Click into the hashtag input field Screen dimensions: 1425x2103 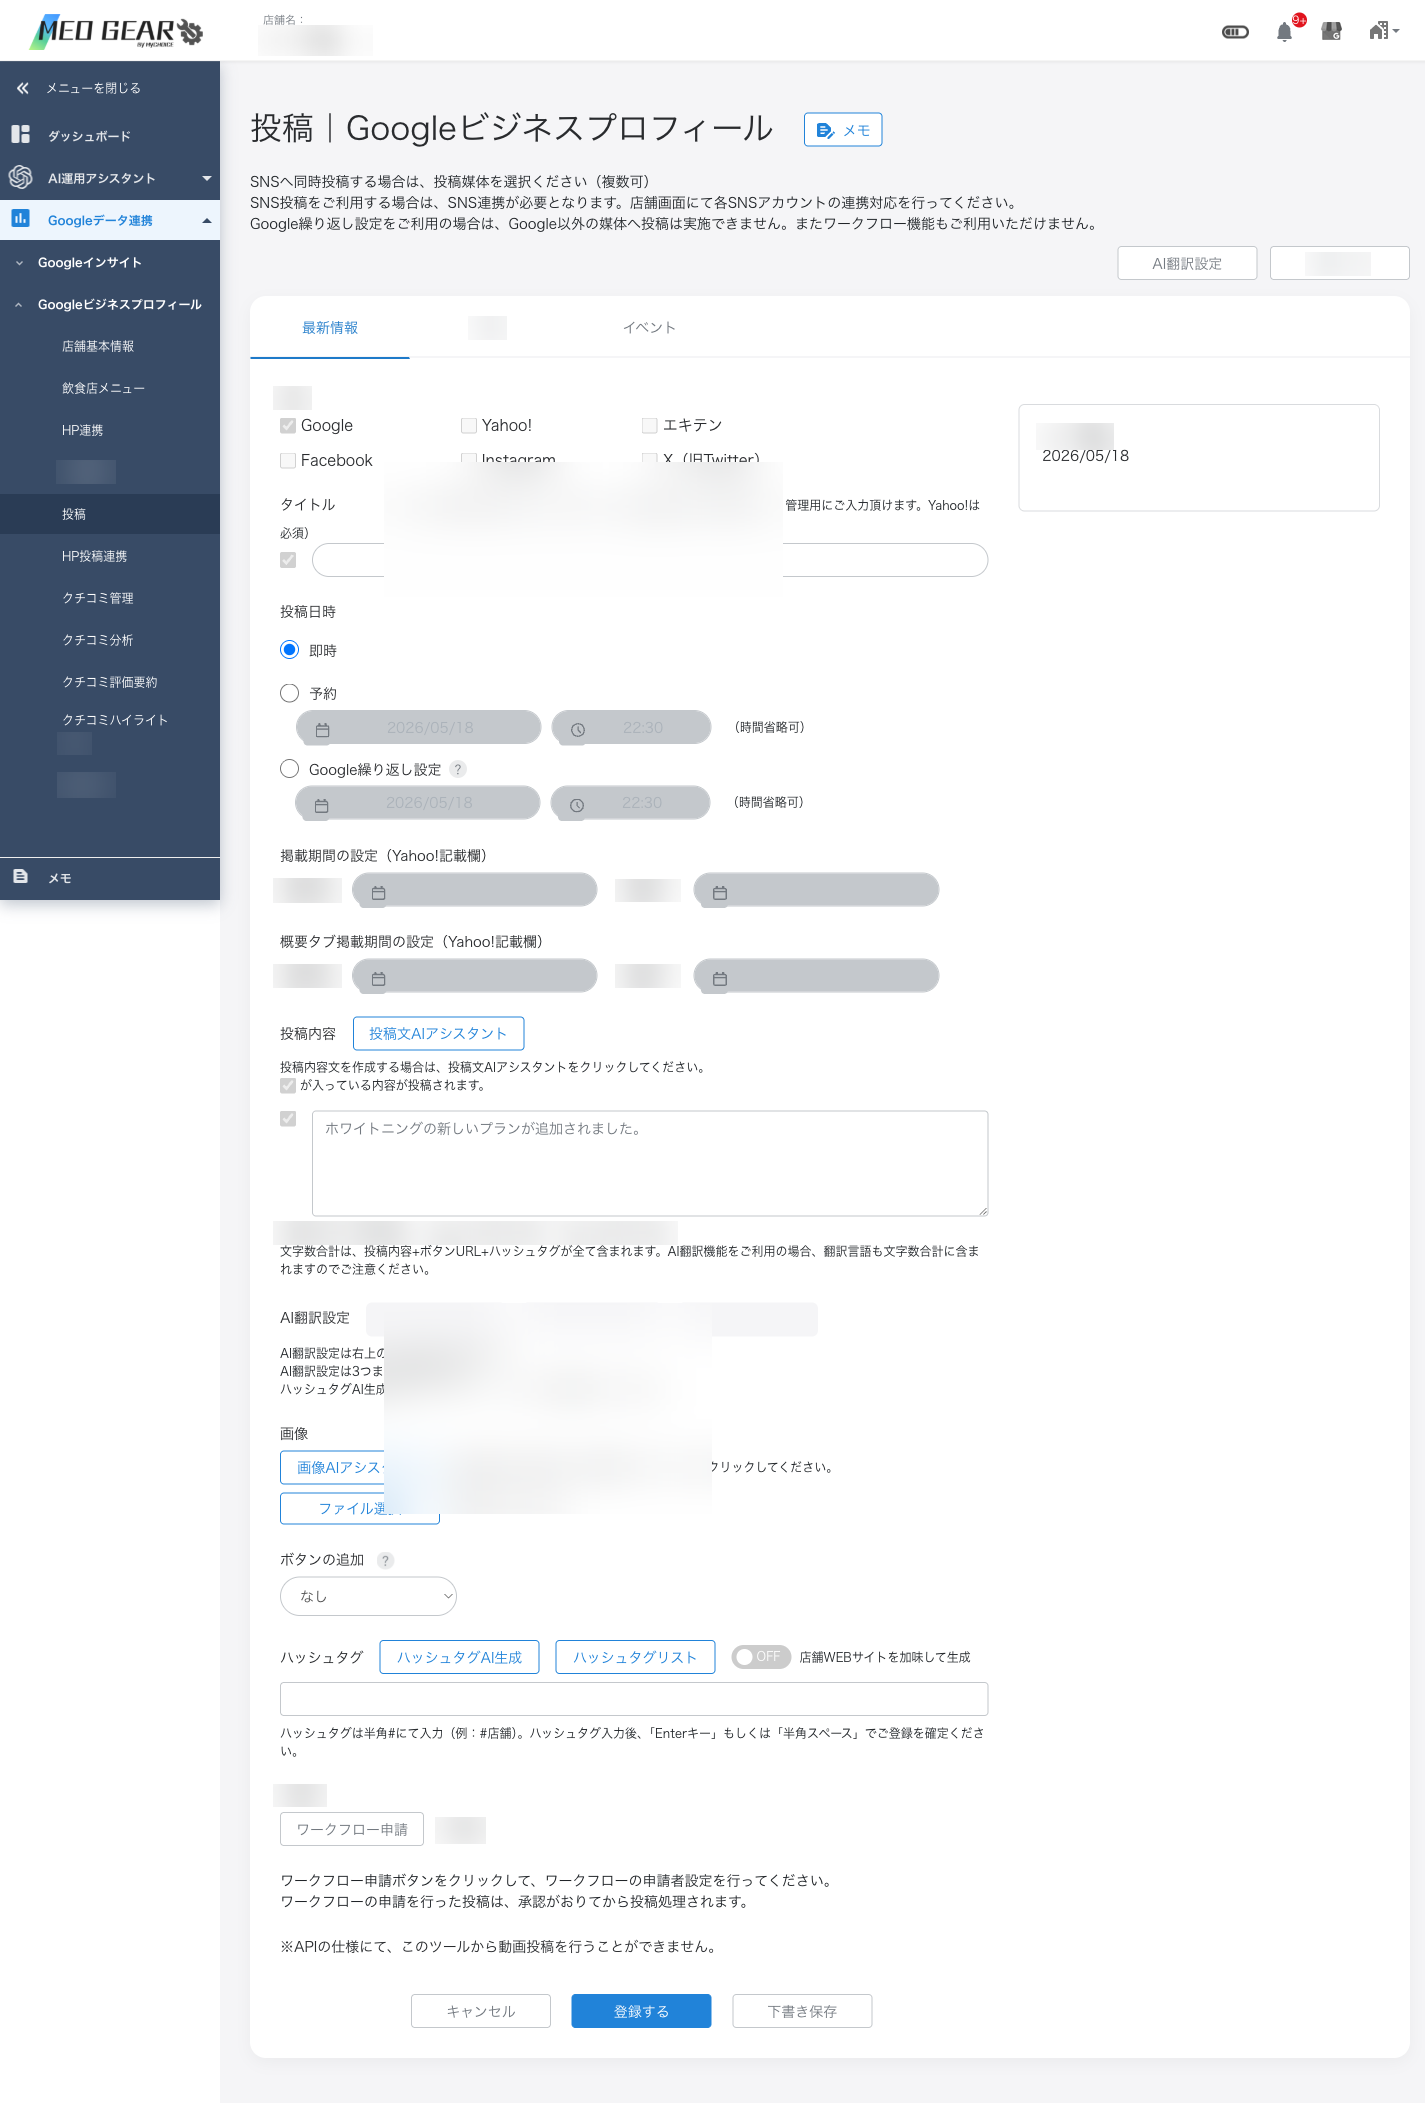pyautogui.click(x=634, y=1699)
